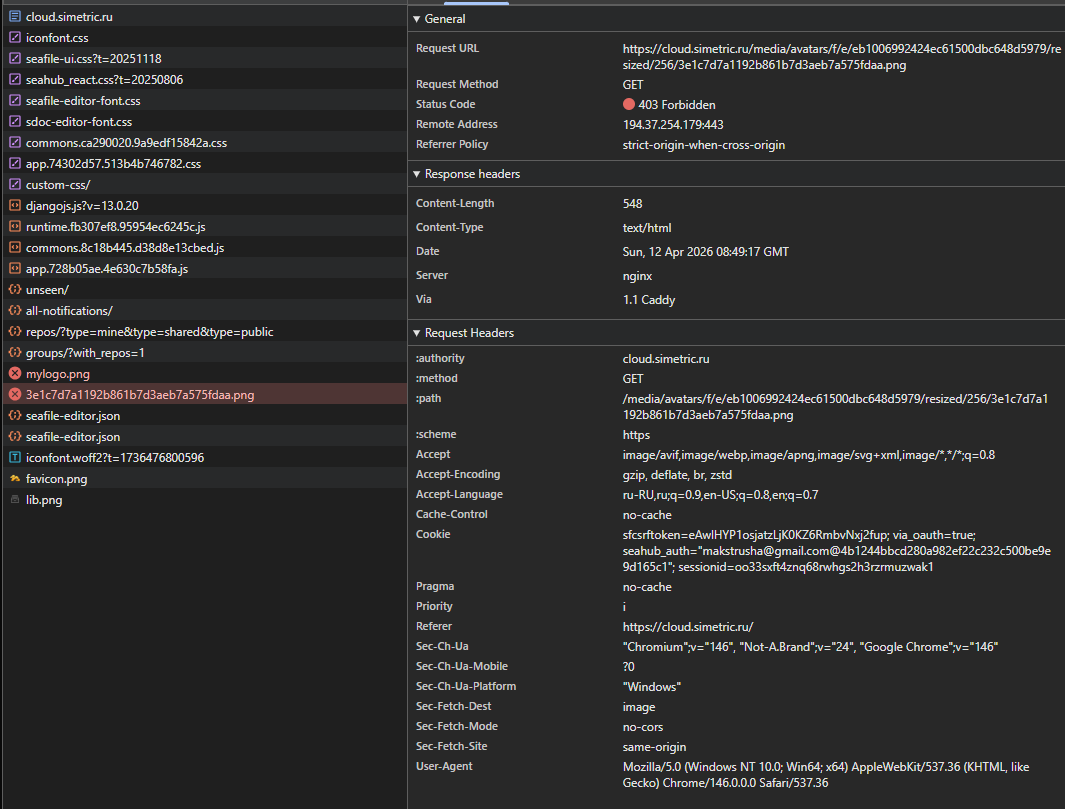Open the repos/?type=mine request entry
The image size is (1065, 809).
click(149, 332)
